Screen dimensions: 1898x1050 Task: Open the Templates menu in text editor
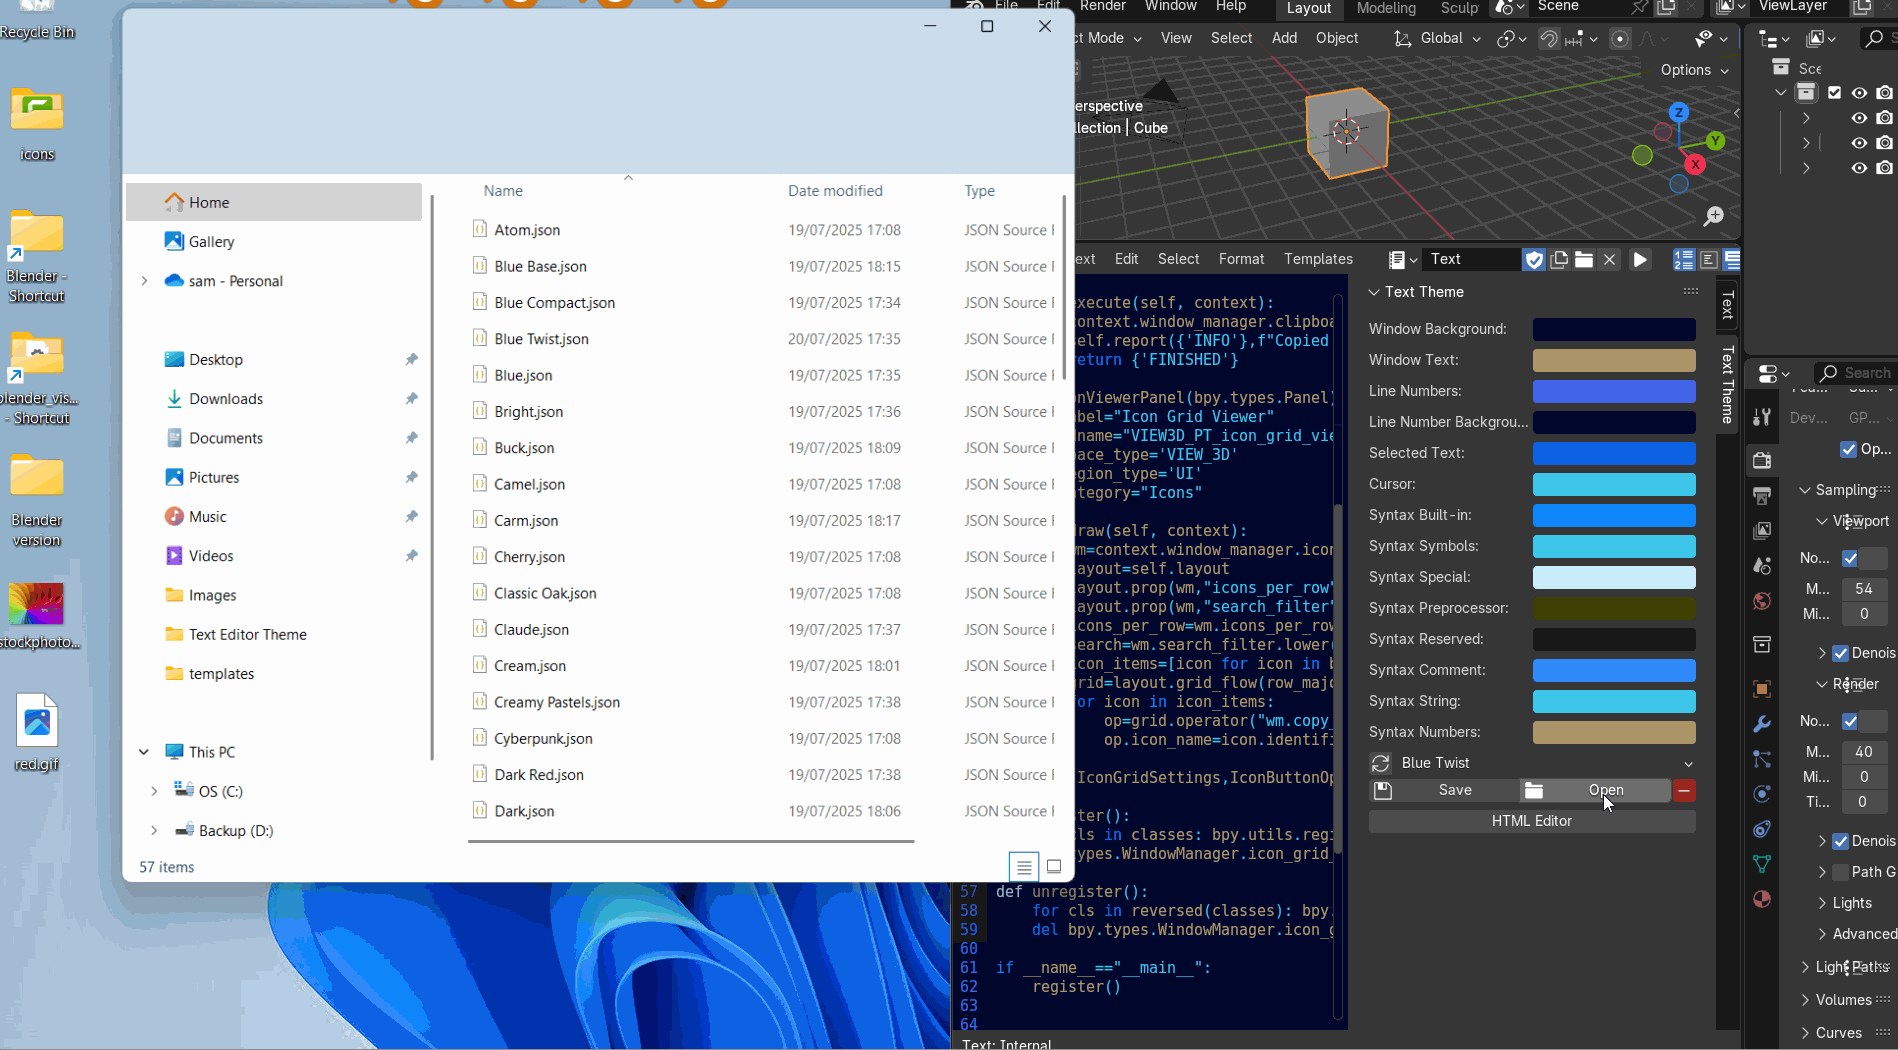click(x=1318, y=259)
